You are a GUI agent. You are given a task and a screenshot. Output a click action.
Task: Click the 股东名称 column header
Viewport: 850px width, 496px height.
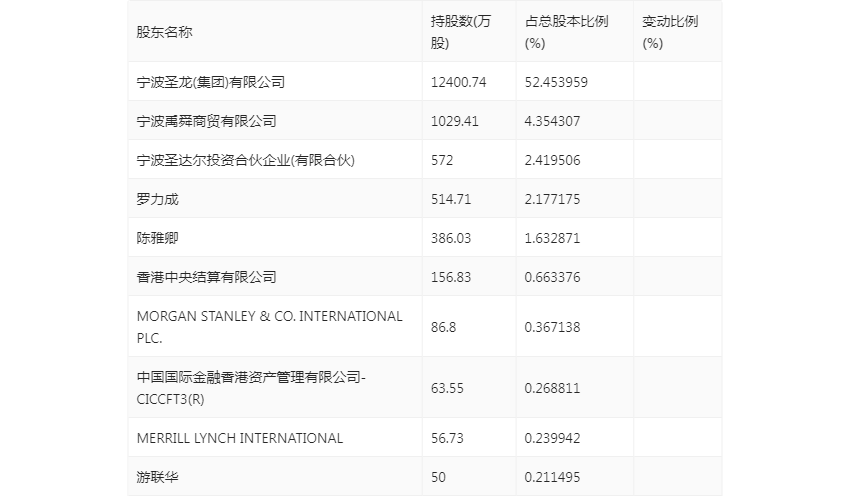[x=164, y=32]
